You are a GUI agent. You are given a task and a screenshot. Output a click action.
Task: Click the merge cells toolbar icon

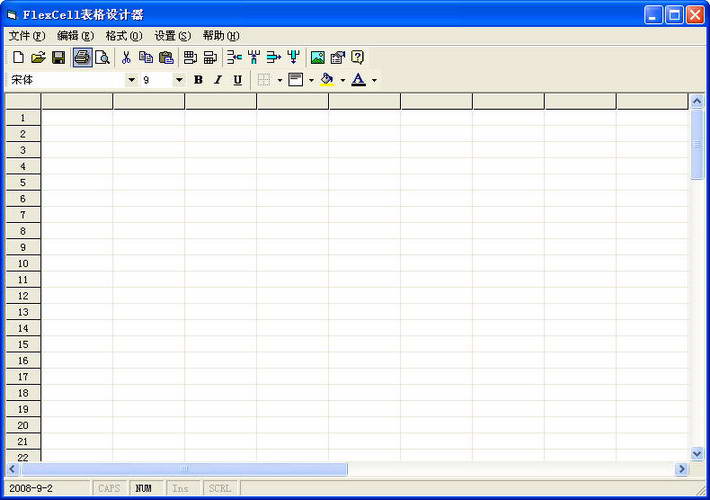click(190, 58)
